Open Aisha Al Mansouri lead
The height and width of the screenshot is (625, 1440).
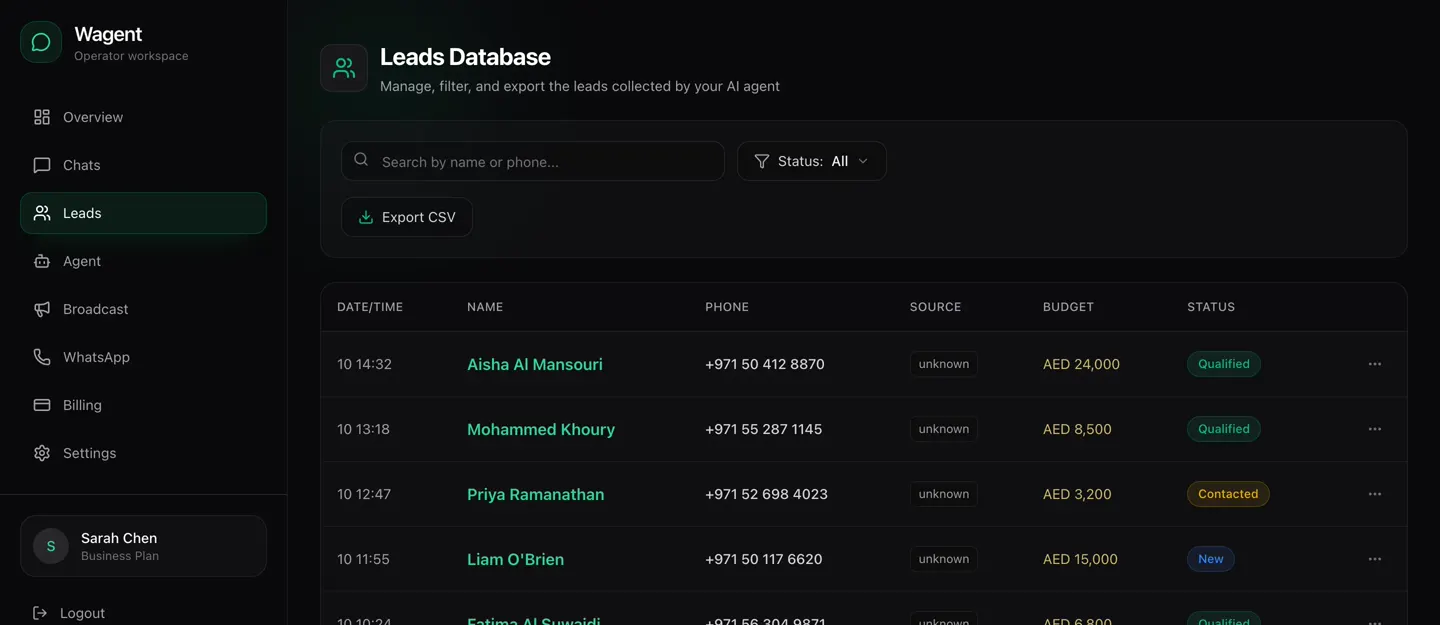(x=535, y=364)
